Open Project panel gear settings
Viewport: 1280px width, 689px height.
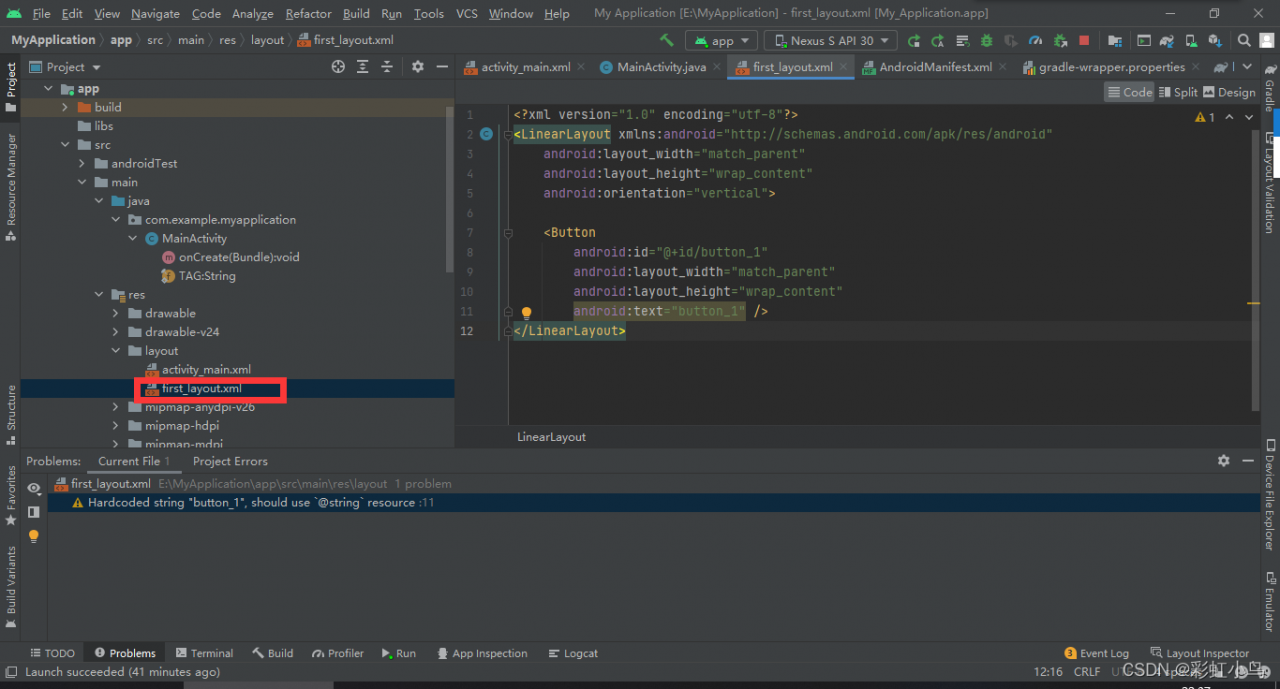pyautogui.click(x=418, y=67)
